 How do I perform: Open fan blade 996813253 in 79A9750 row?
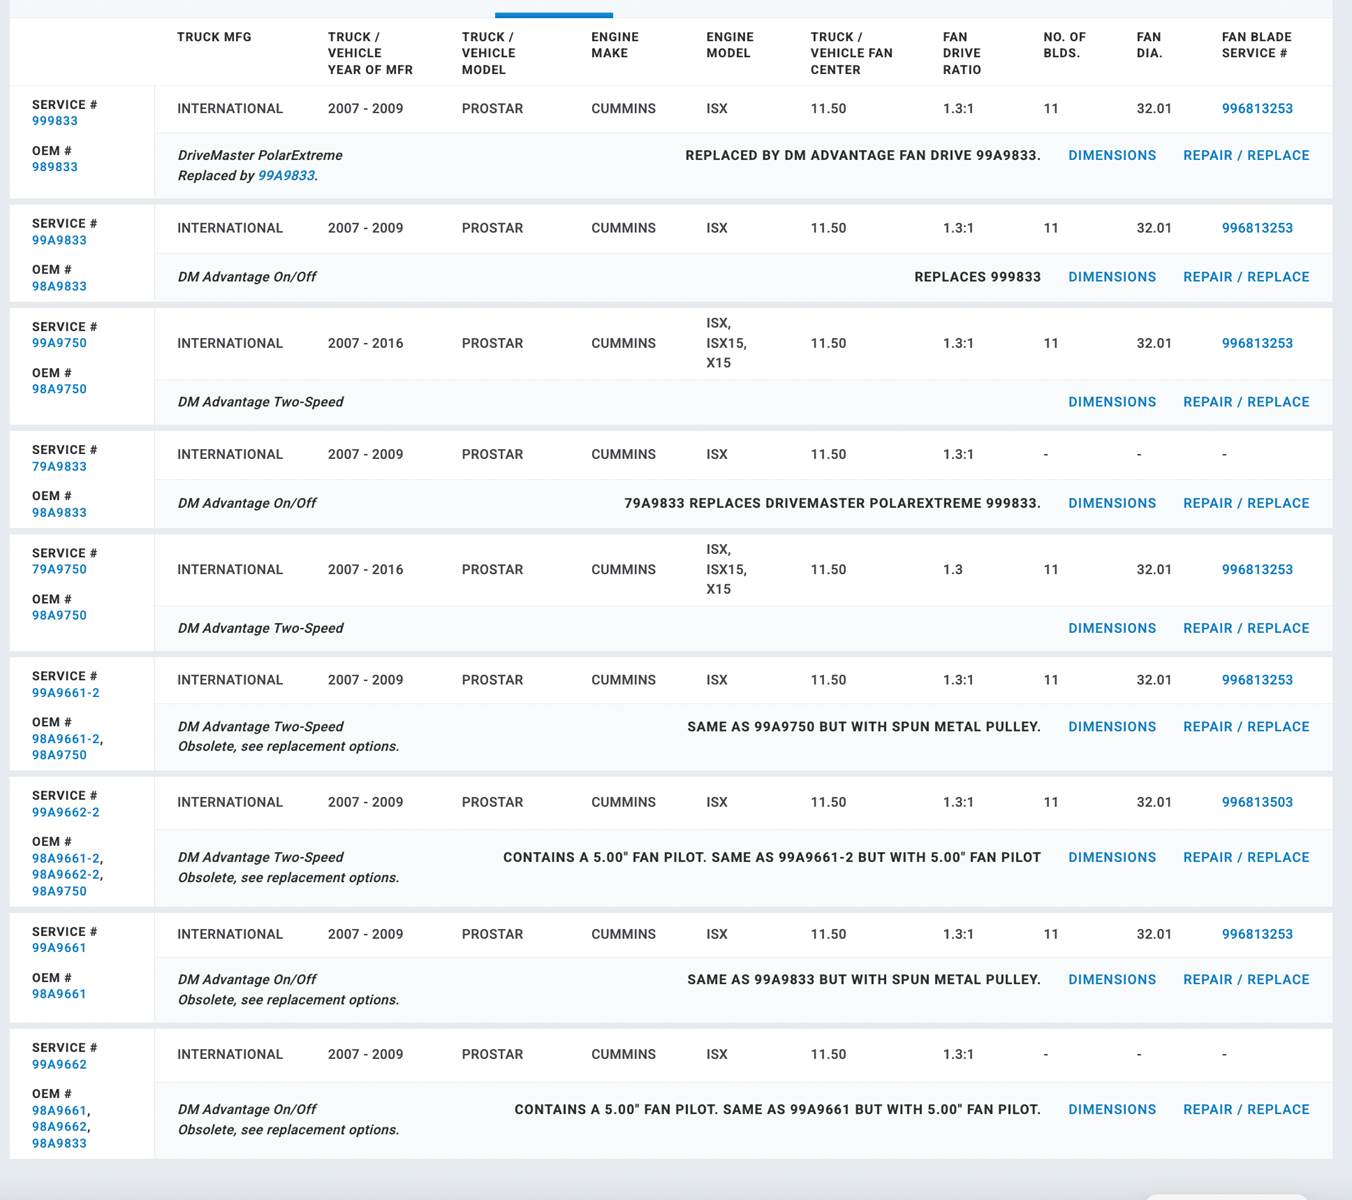click(1257, 569)
